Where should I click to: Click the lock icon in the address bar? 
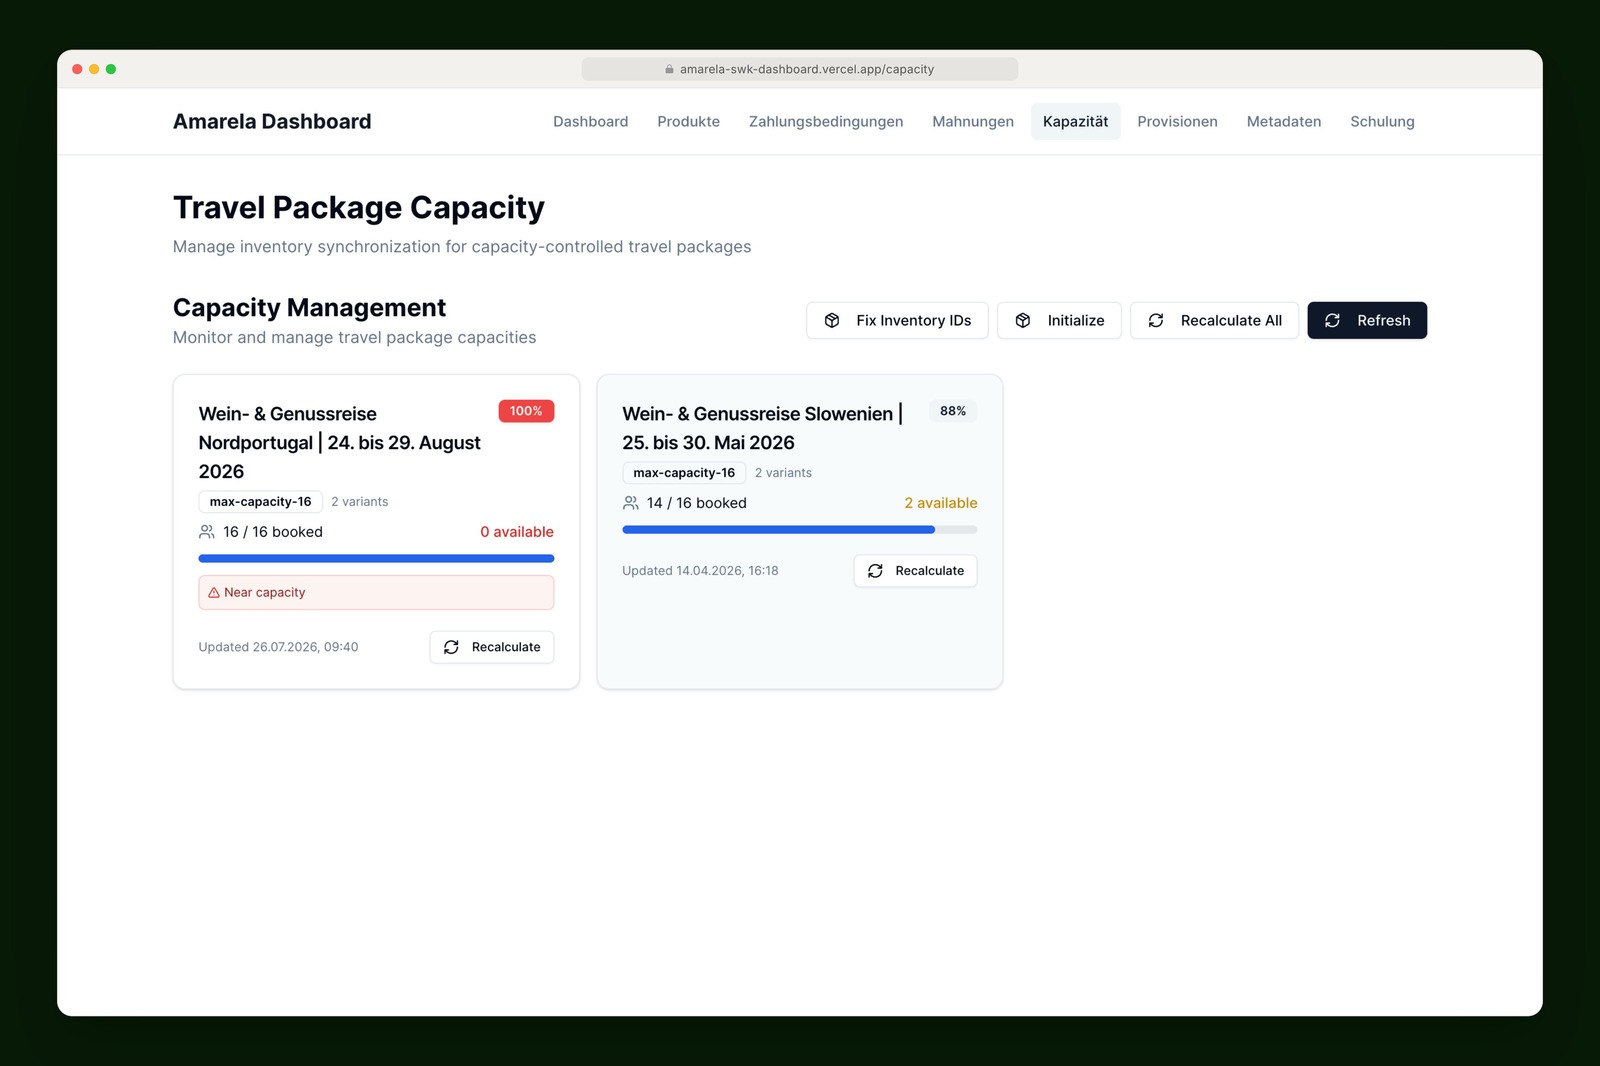pos(669,69)
